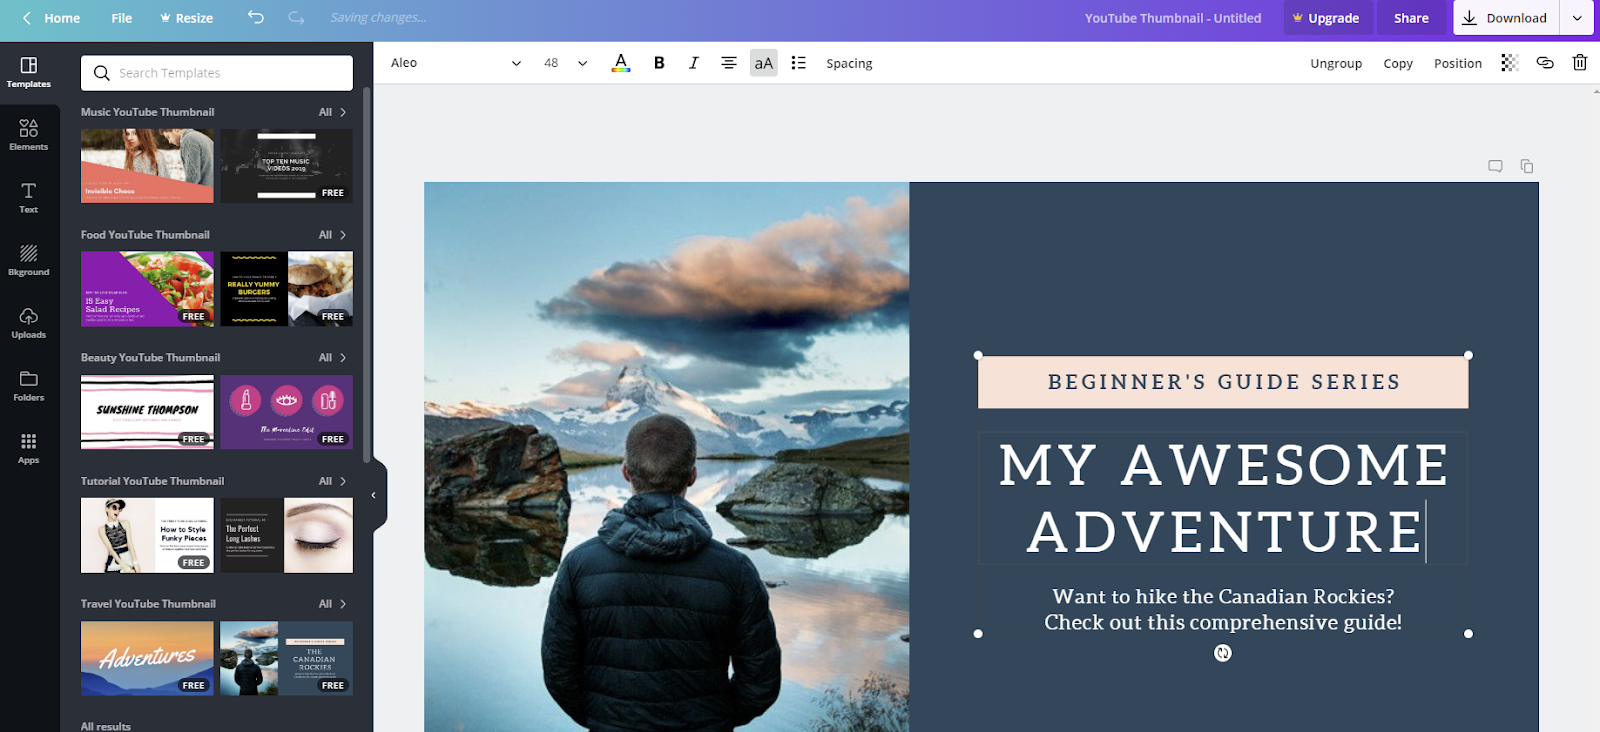Collapse the templates side panel
The width and height of the screenshot is (1600, 732).
pos(375,495)
